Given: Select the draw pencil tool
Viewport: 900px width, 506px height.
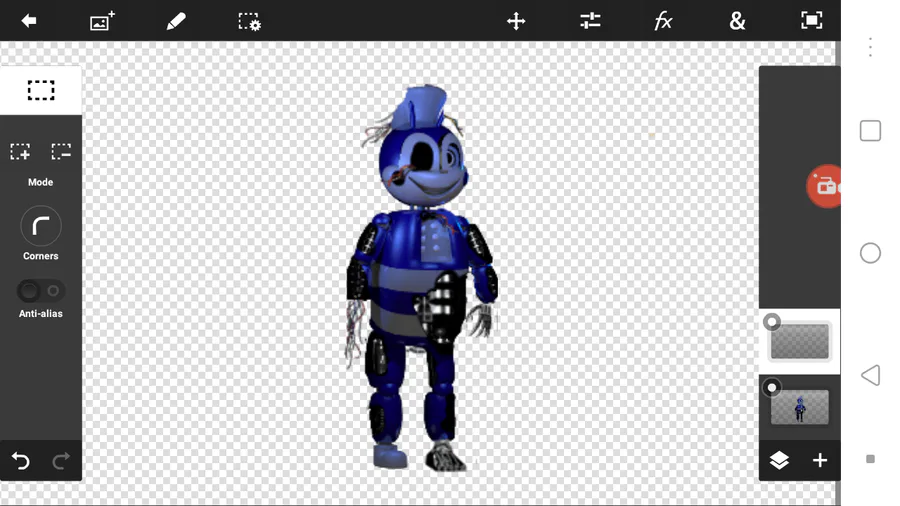Looking at the screenshot, I should (176, 21).
